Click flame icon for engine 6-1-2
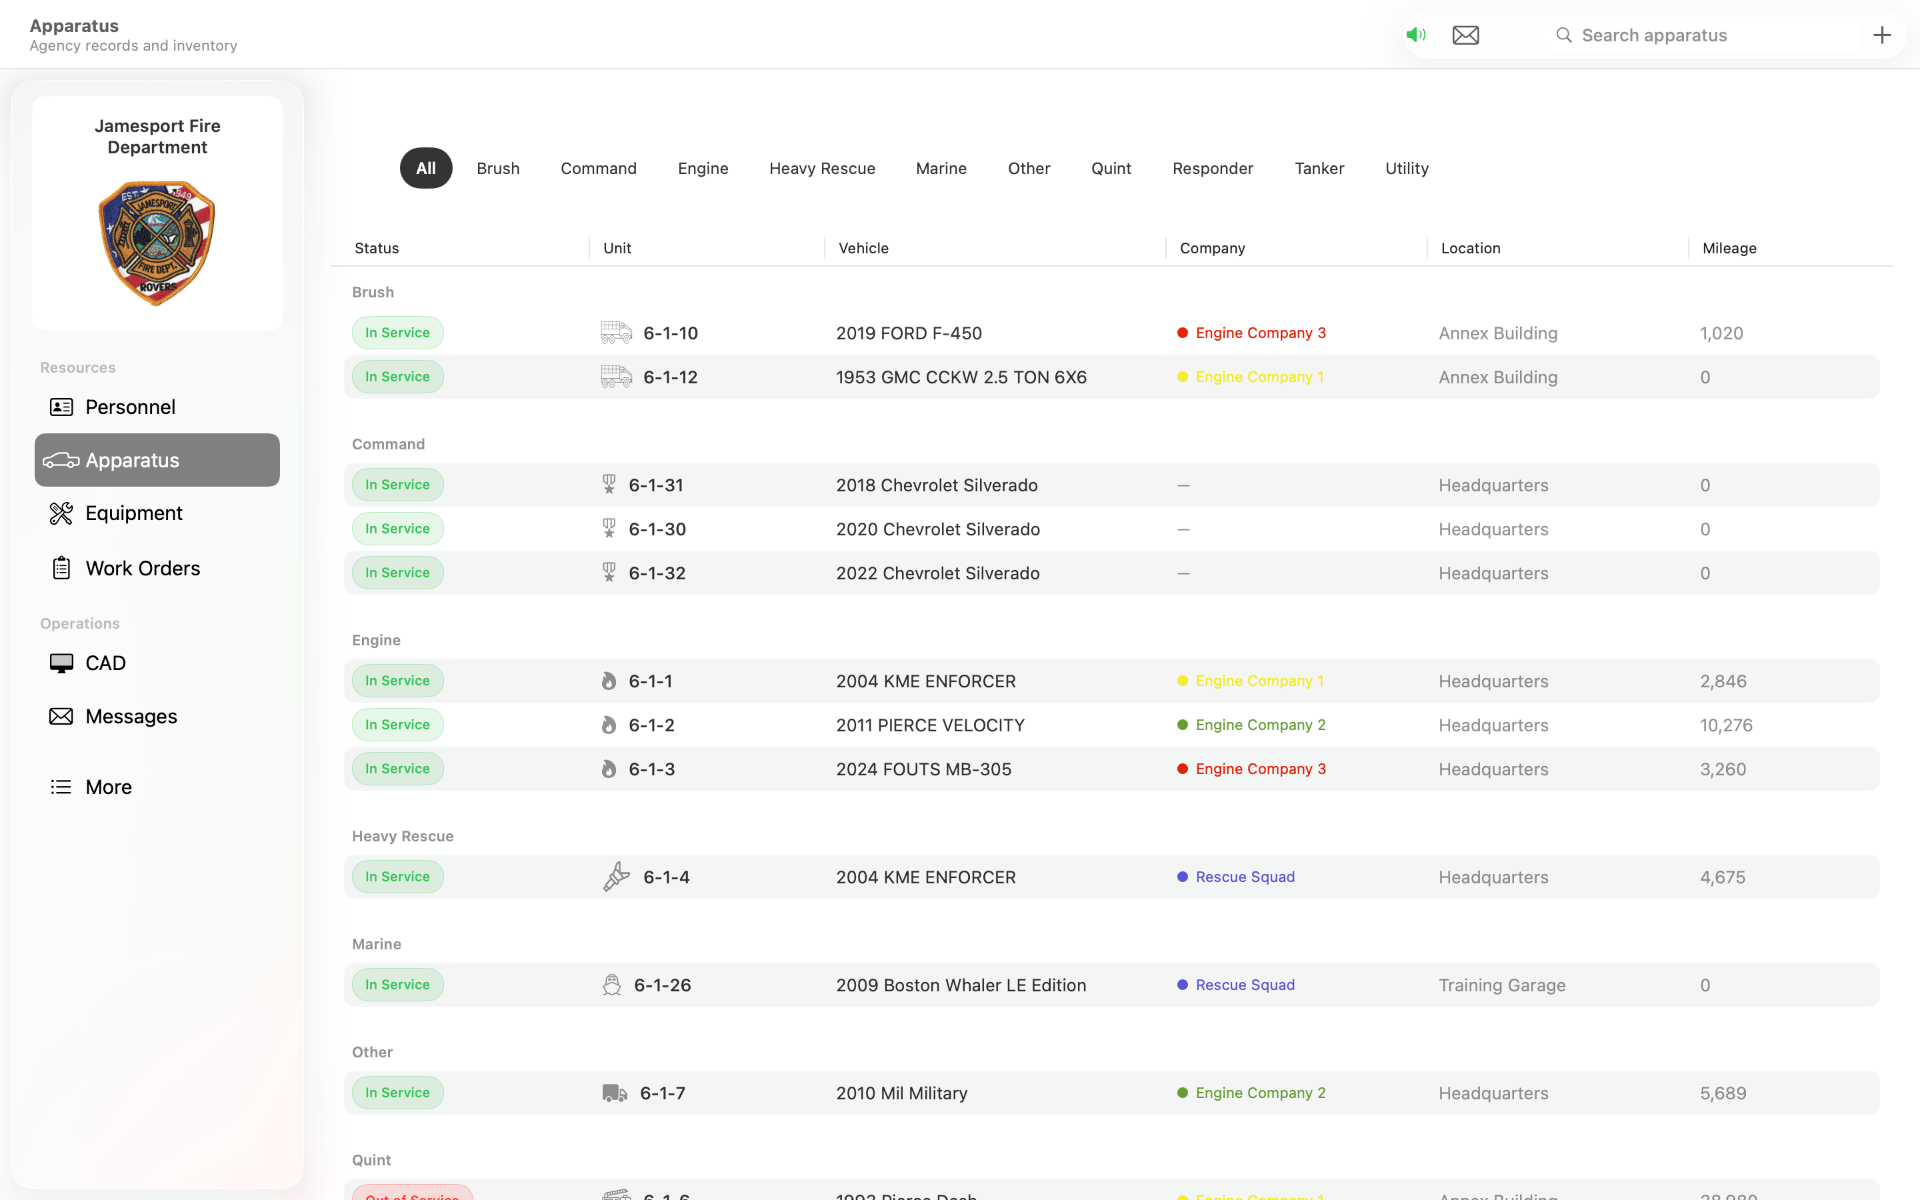1920x1200 pixels. (x=609, y=724)
